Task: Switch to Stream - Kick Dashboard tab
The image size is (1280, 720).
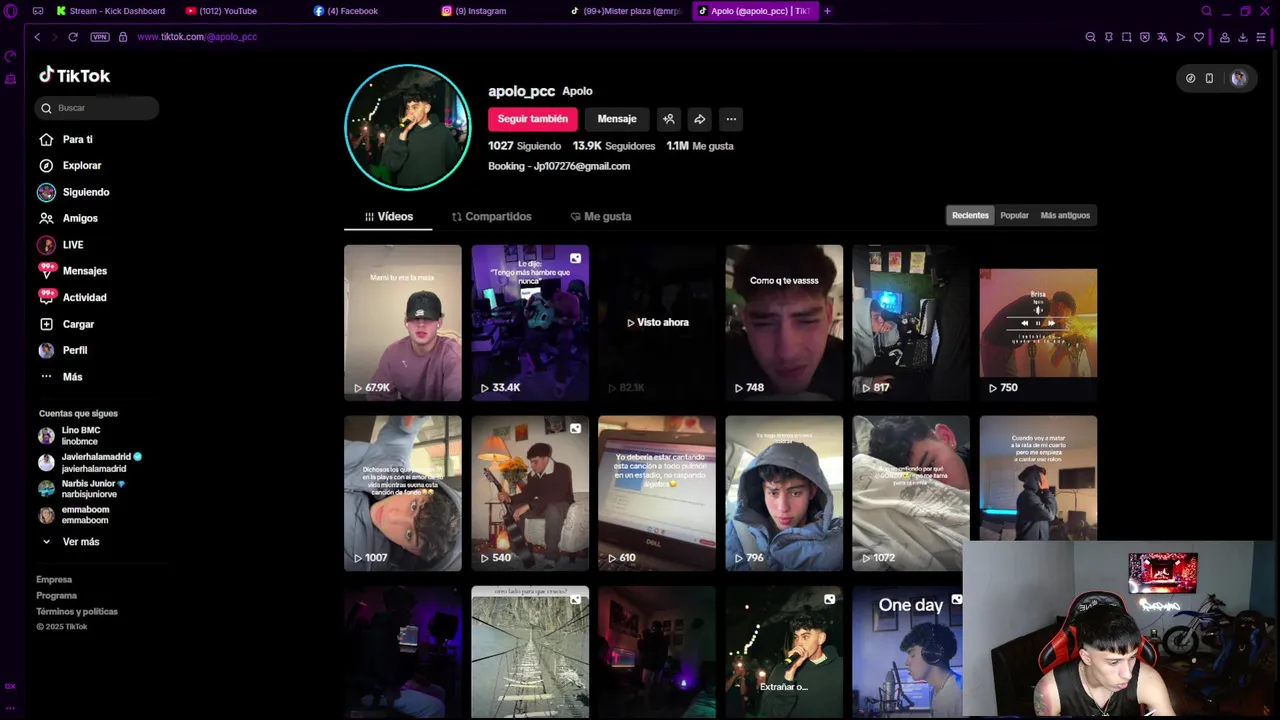Action: tap(110, 11)
